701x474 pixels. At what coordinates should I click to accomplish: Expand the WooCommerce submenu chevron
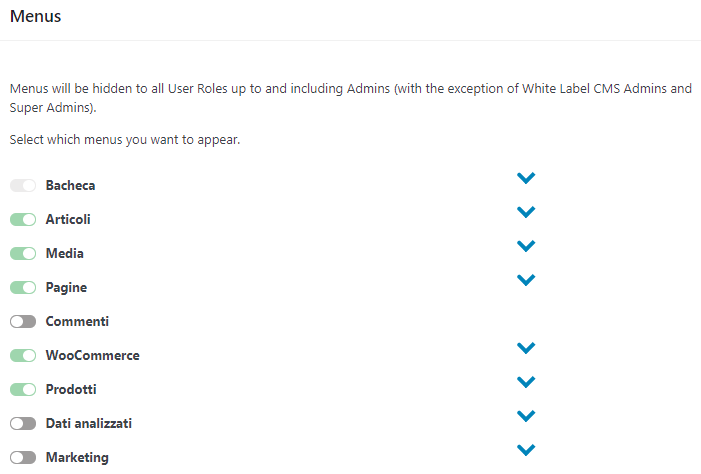[x=526, y=348]
